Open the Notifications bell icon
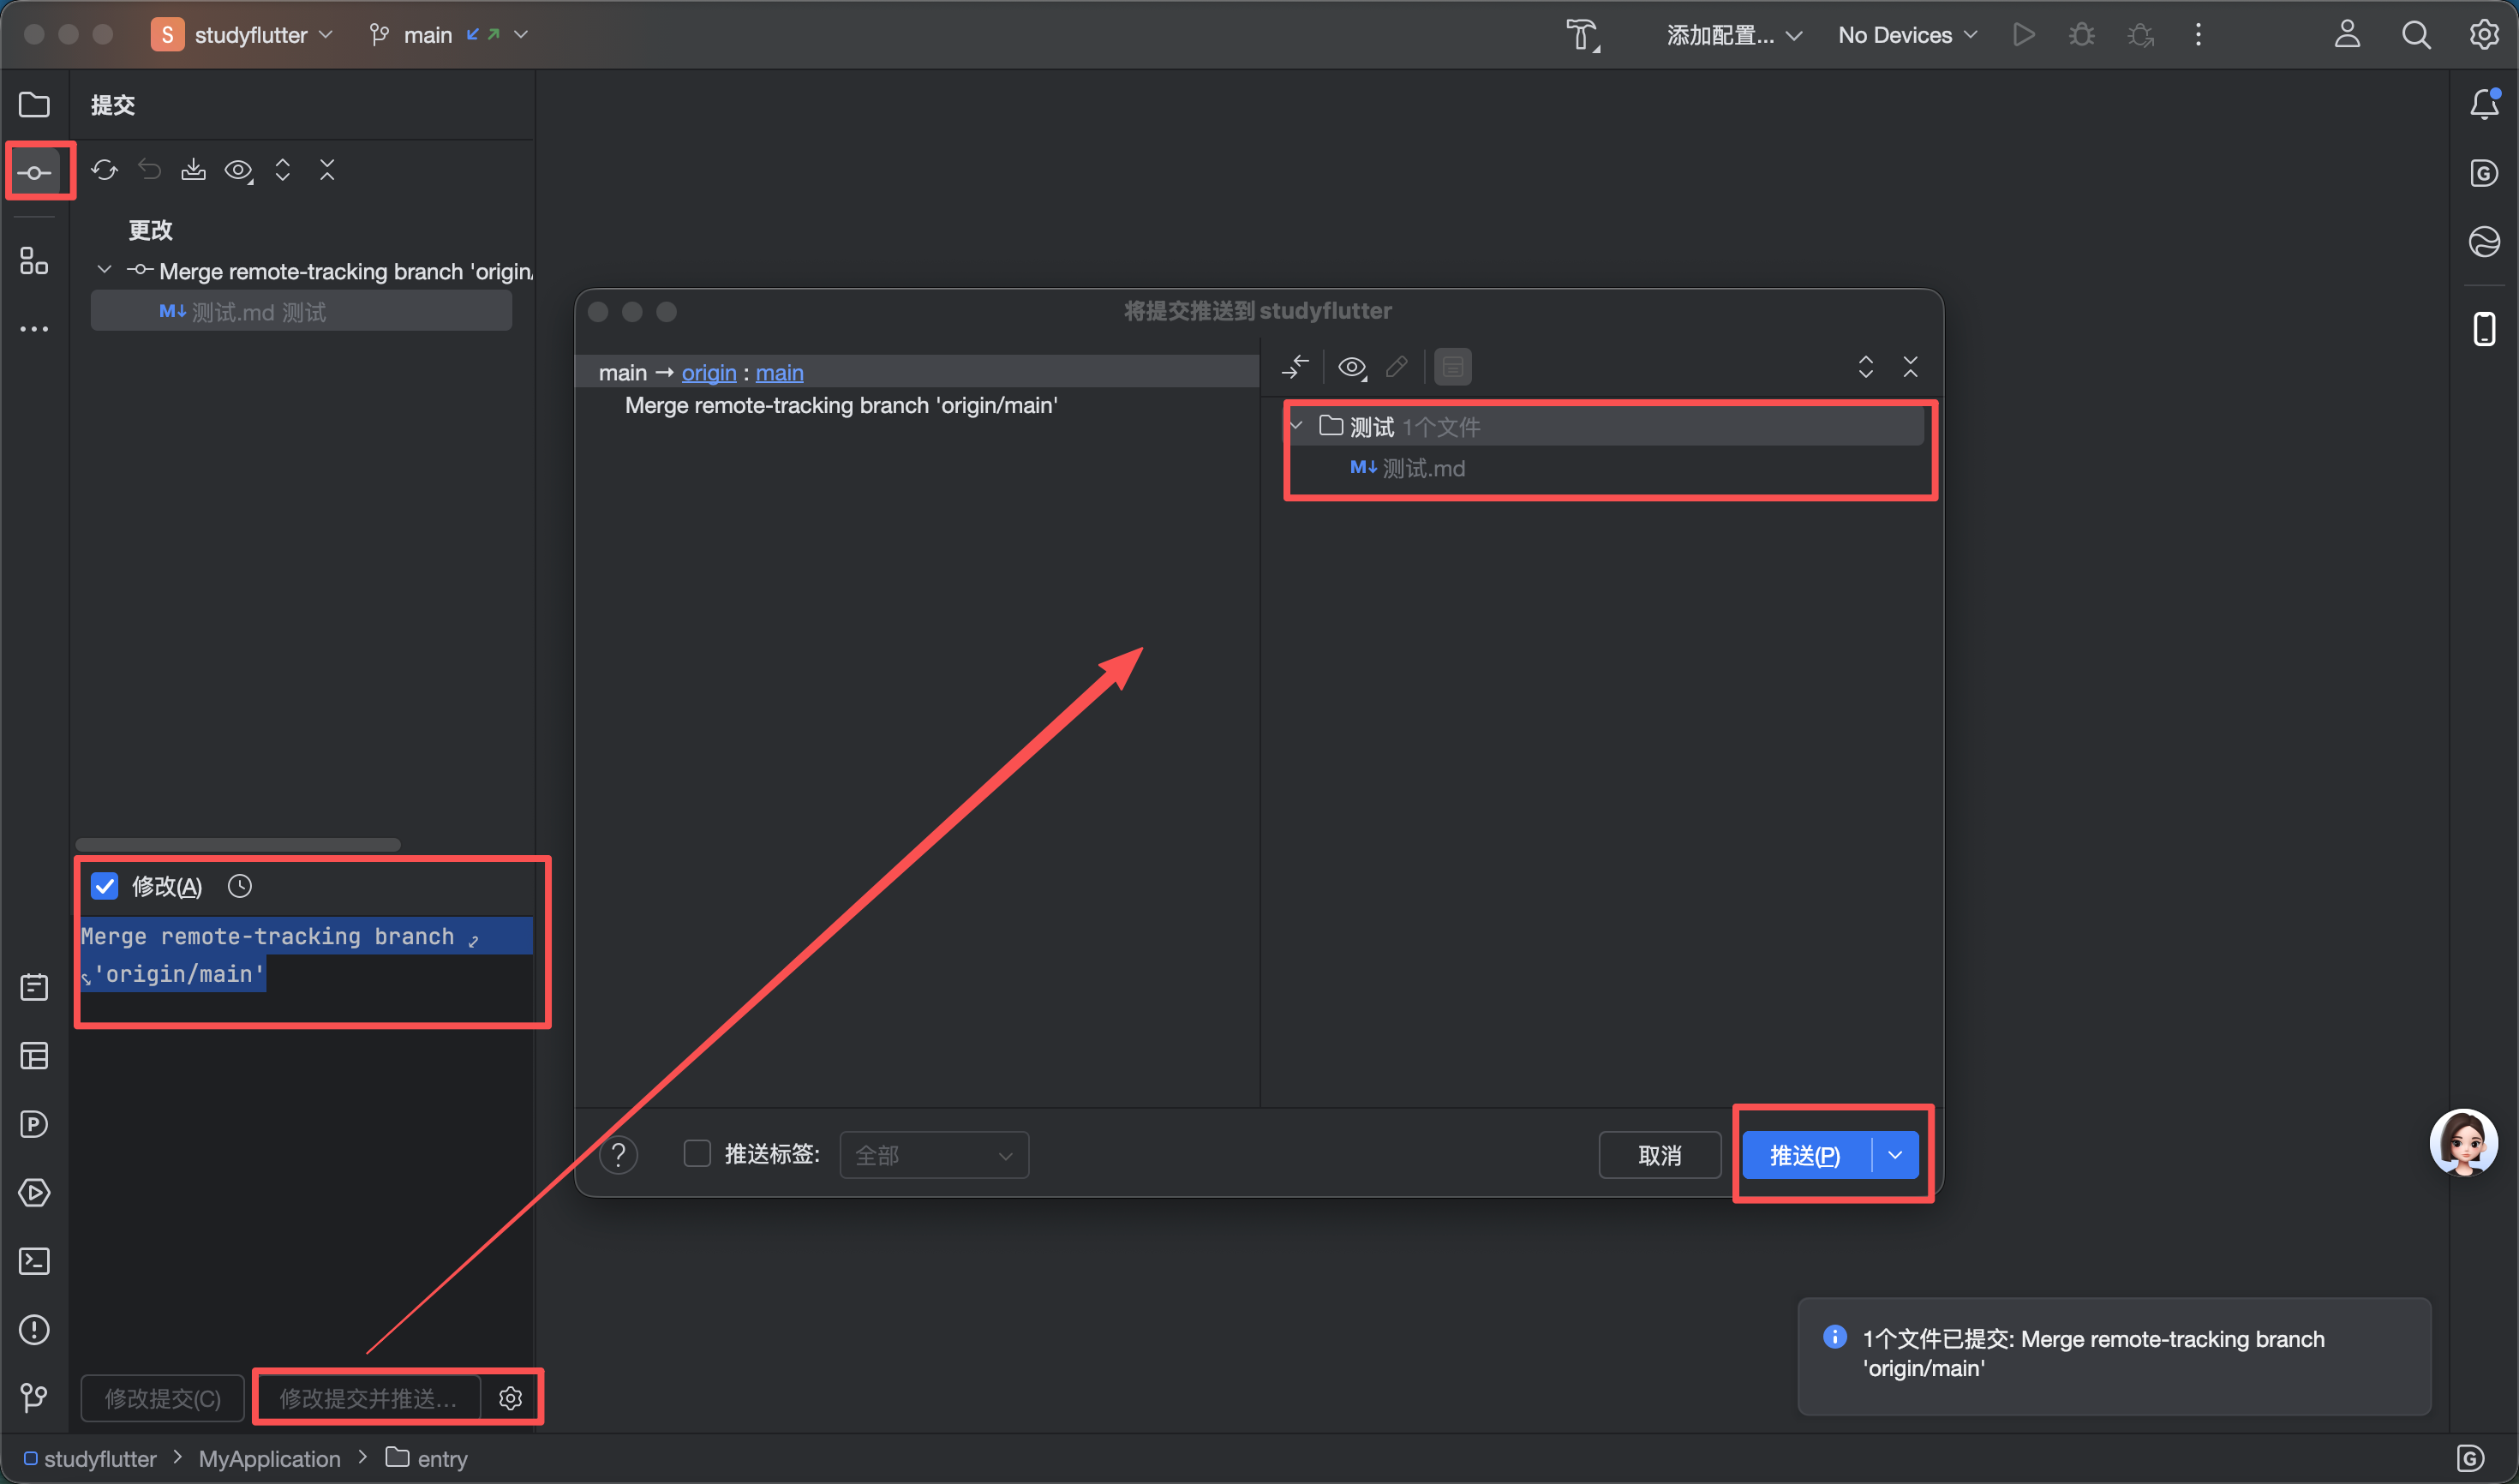Image resolution: width=2519 pixels, height=1484 pixels. point(2484,104)
